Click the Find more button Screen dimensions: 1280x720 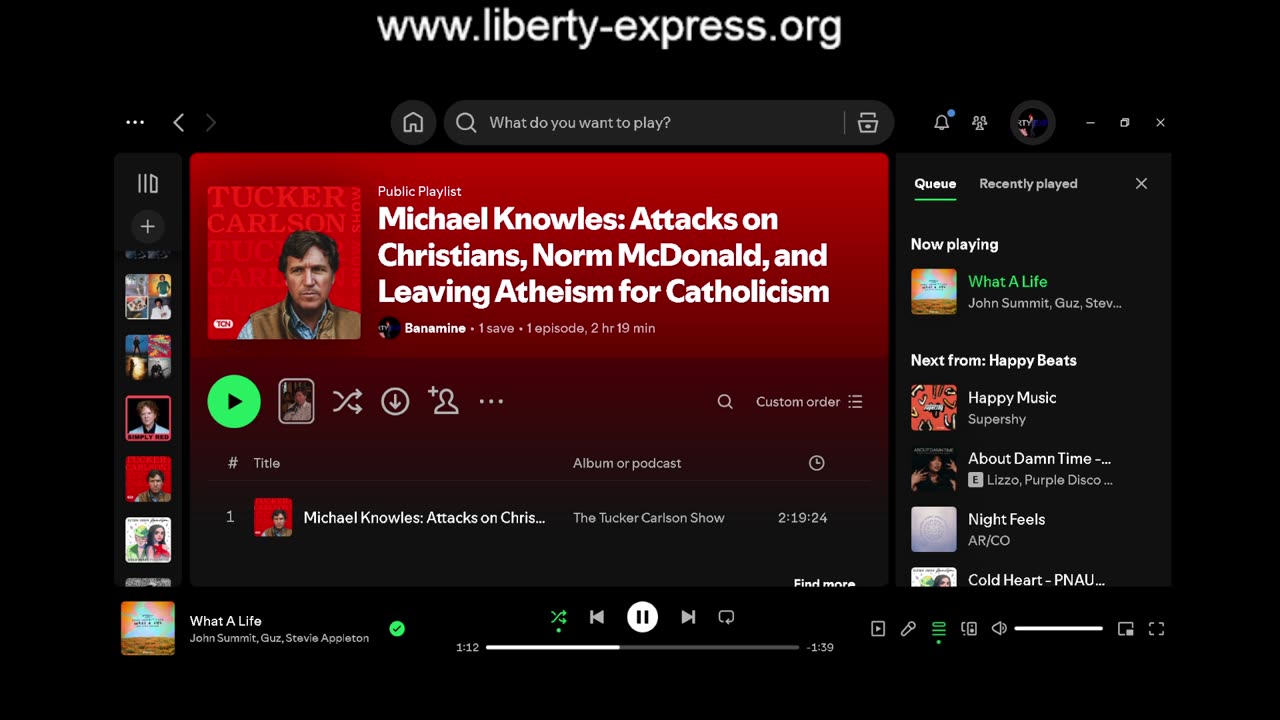(x=824, y=582)
